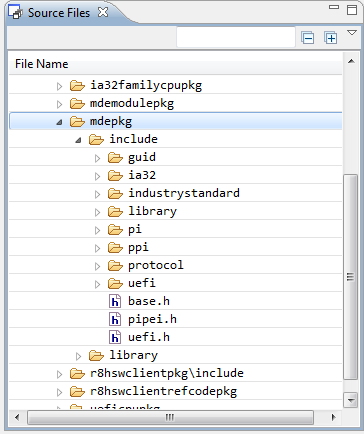Select the industrystandard row label
This screenshot has height=434, width=364.
[184, 193]
